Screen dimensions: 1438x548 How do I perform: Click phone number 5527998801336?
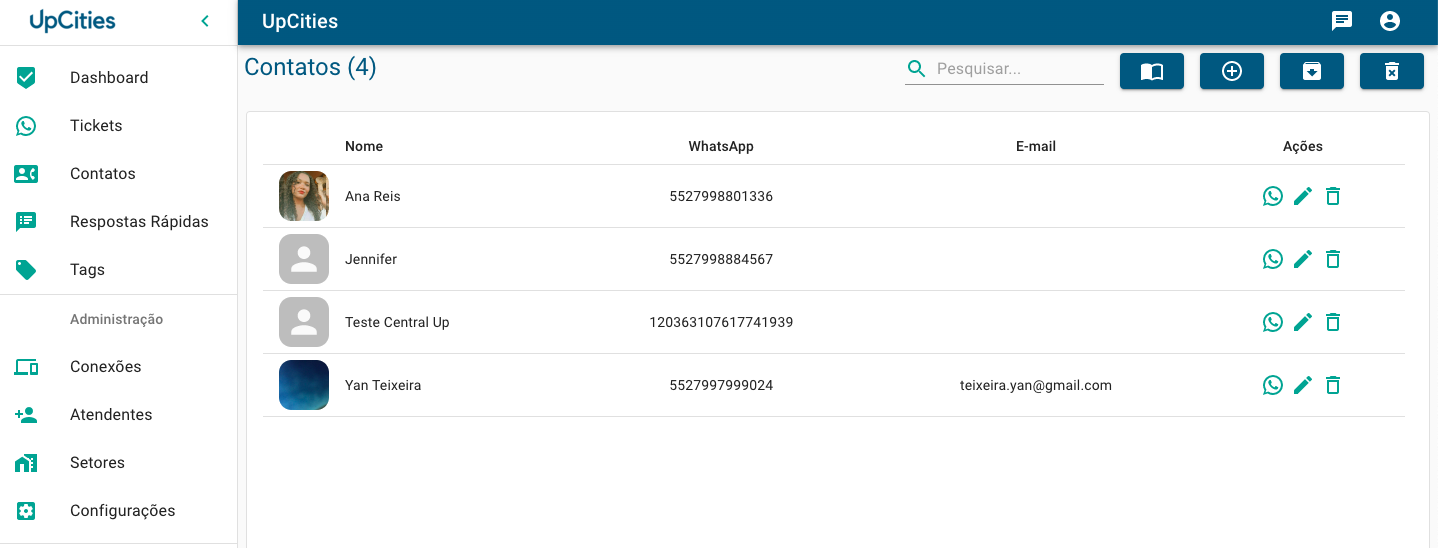[x=721, y=196]
